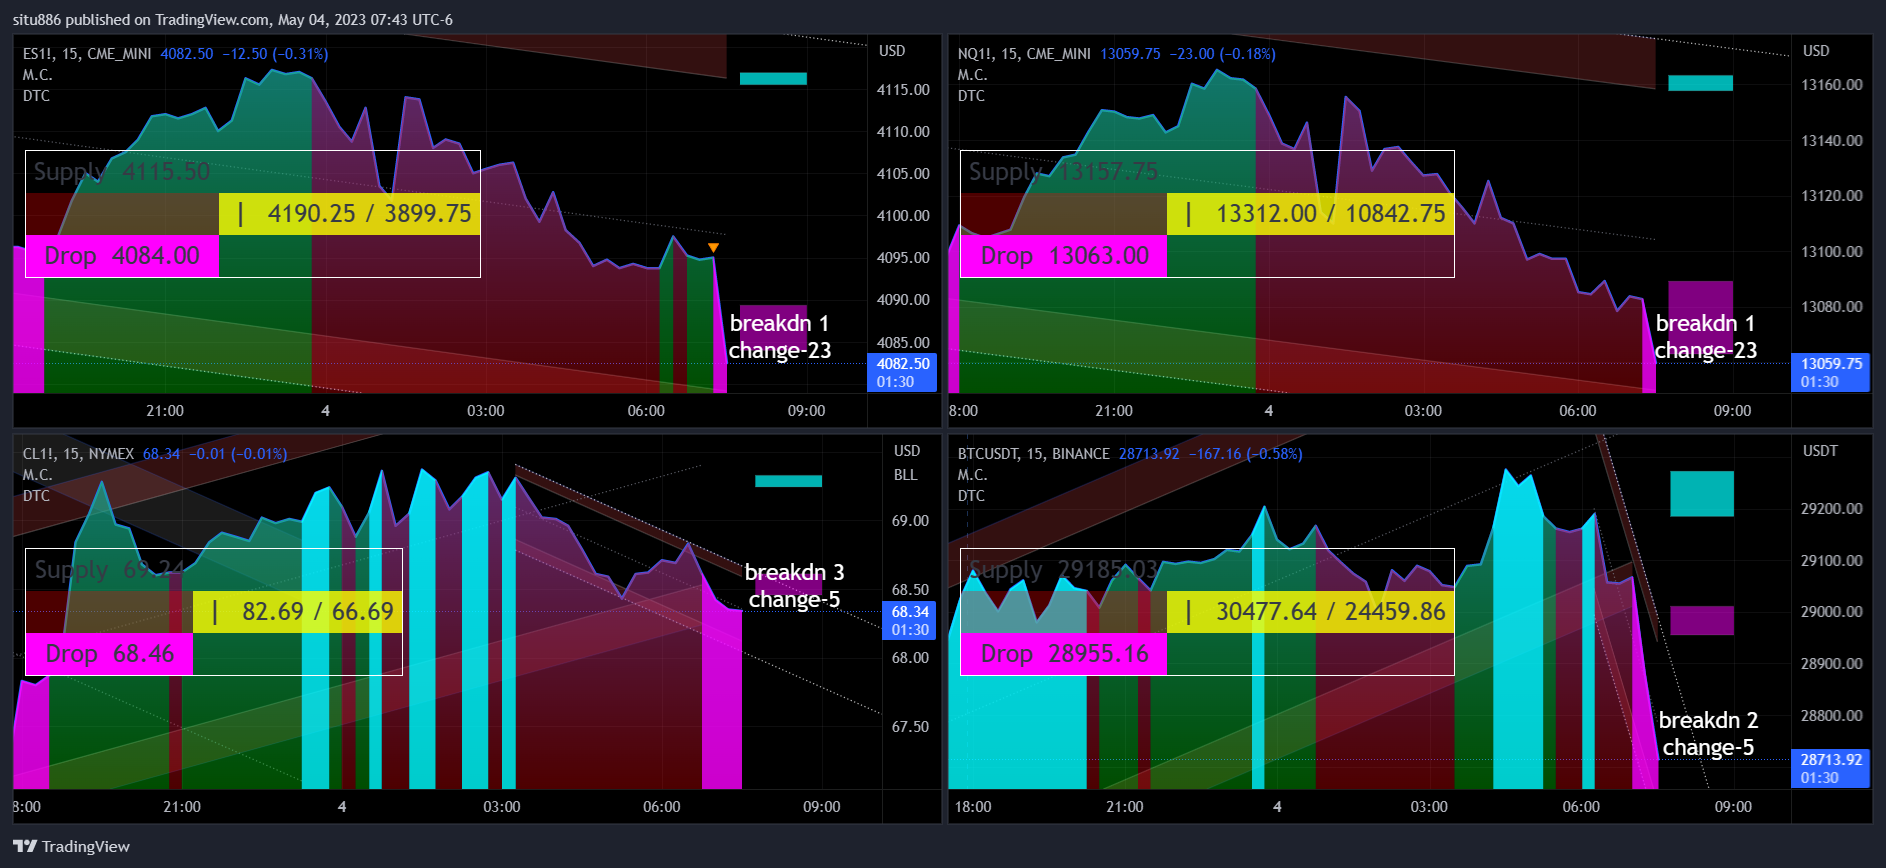Open the CL1!, 15, NYMEX symbol title

click(x=78, y=454)
